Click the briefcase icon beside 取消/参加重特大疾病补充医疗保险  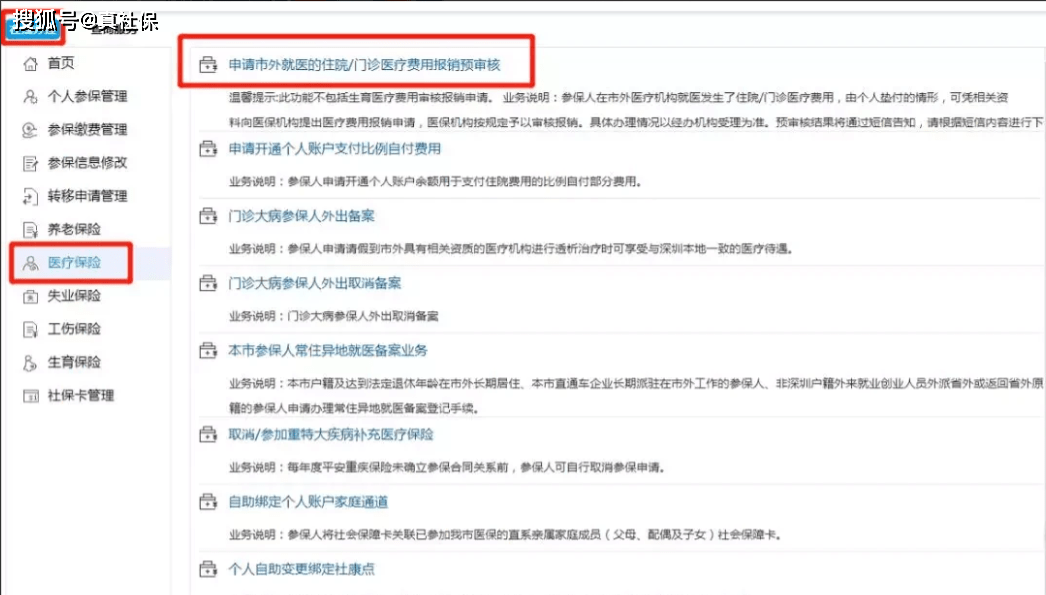click(207, 434)
